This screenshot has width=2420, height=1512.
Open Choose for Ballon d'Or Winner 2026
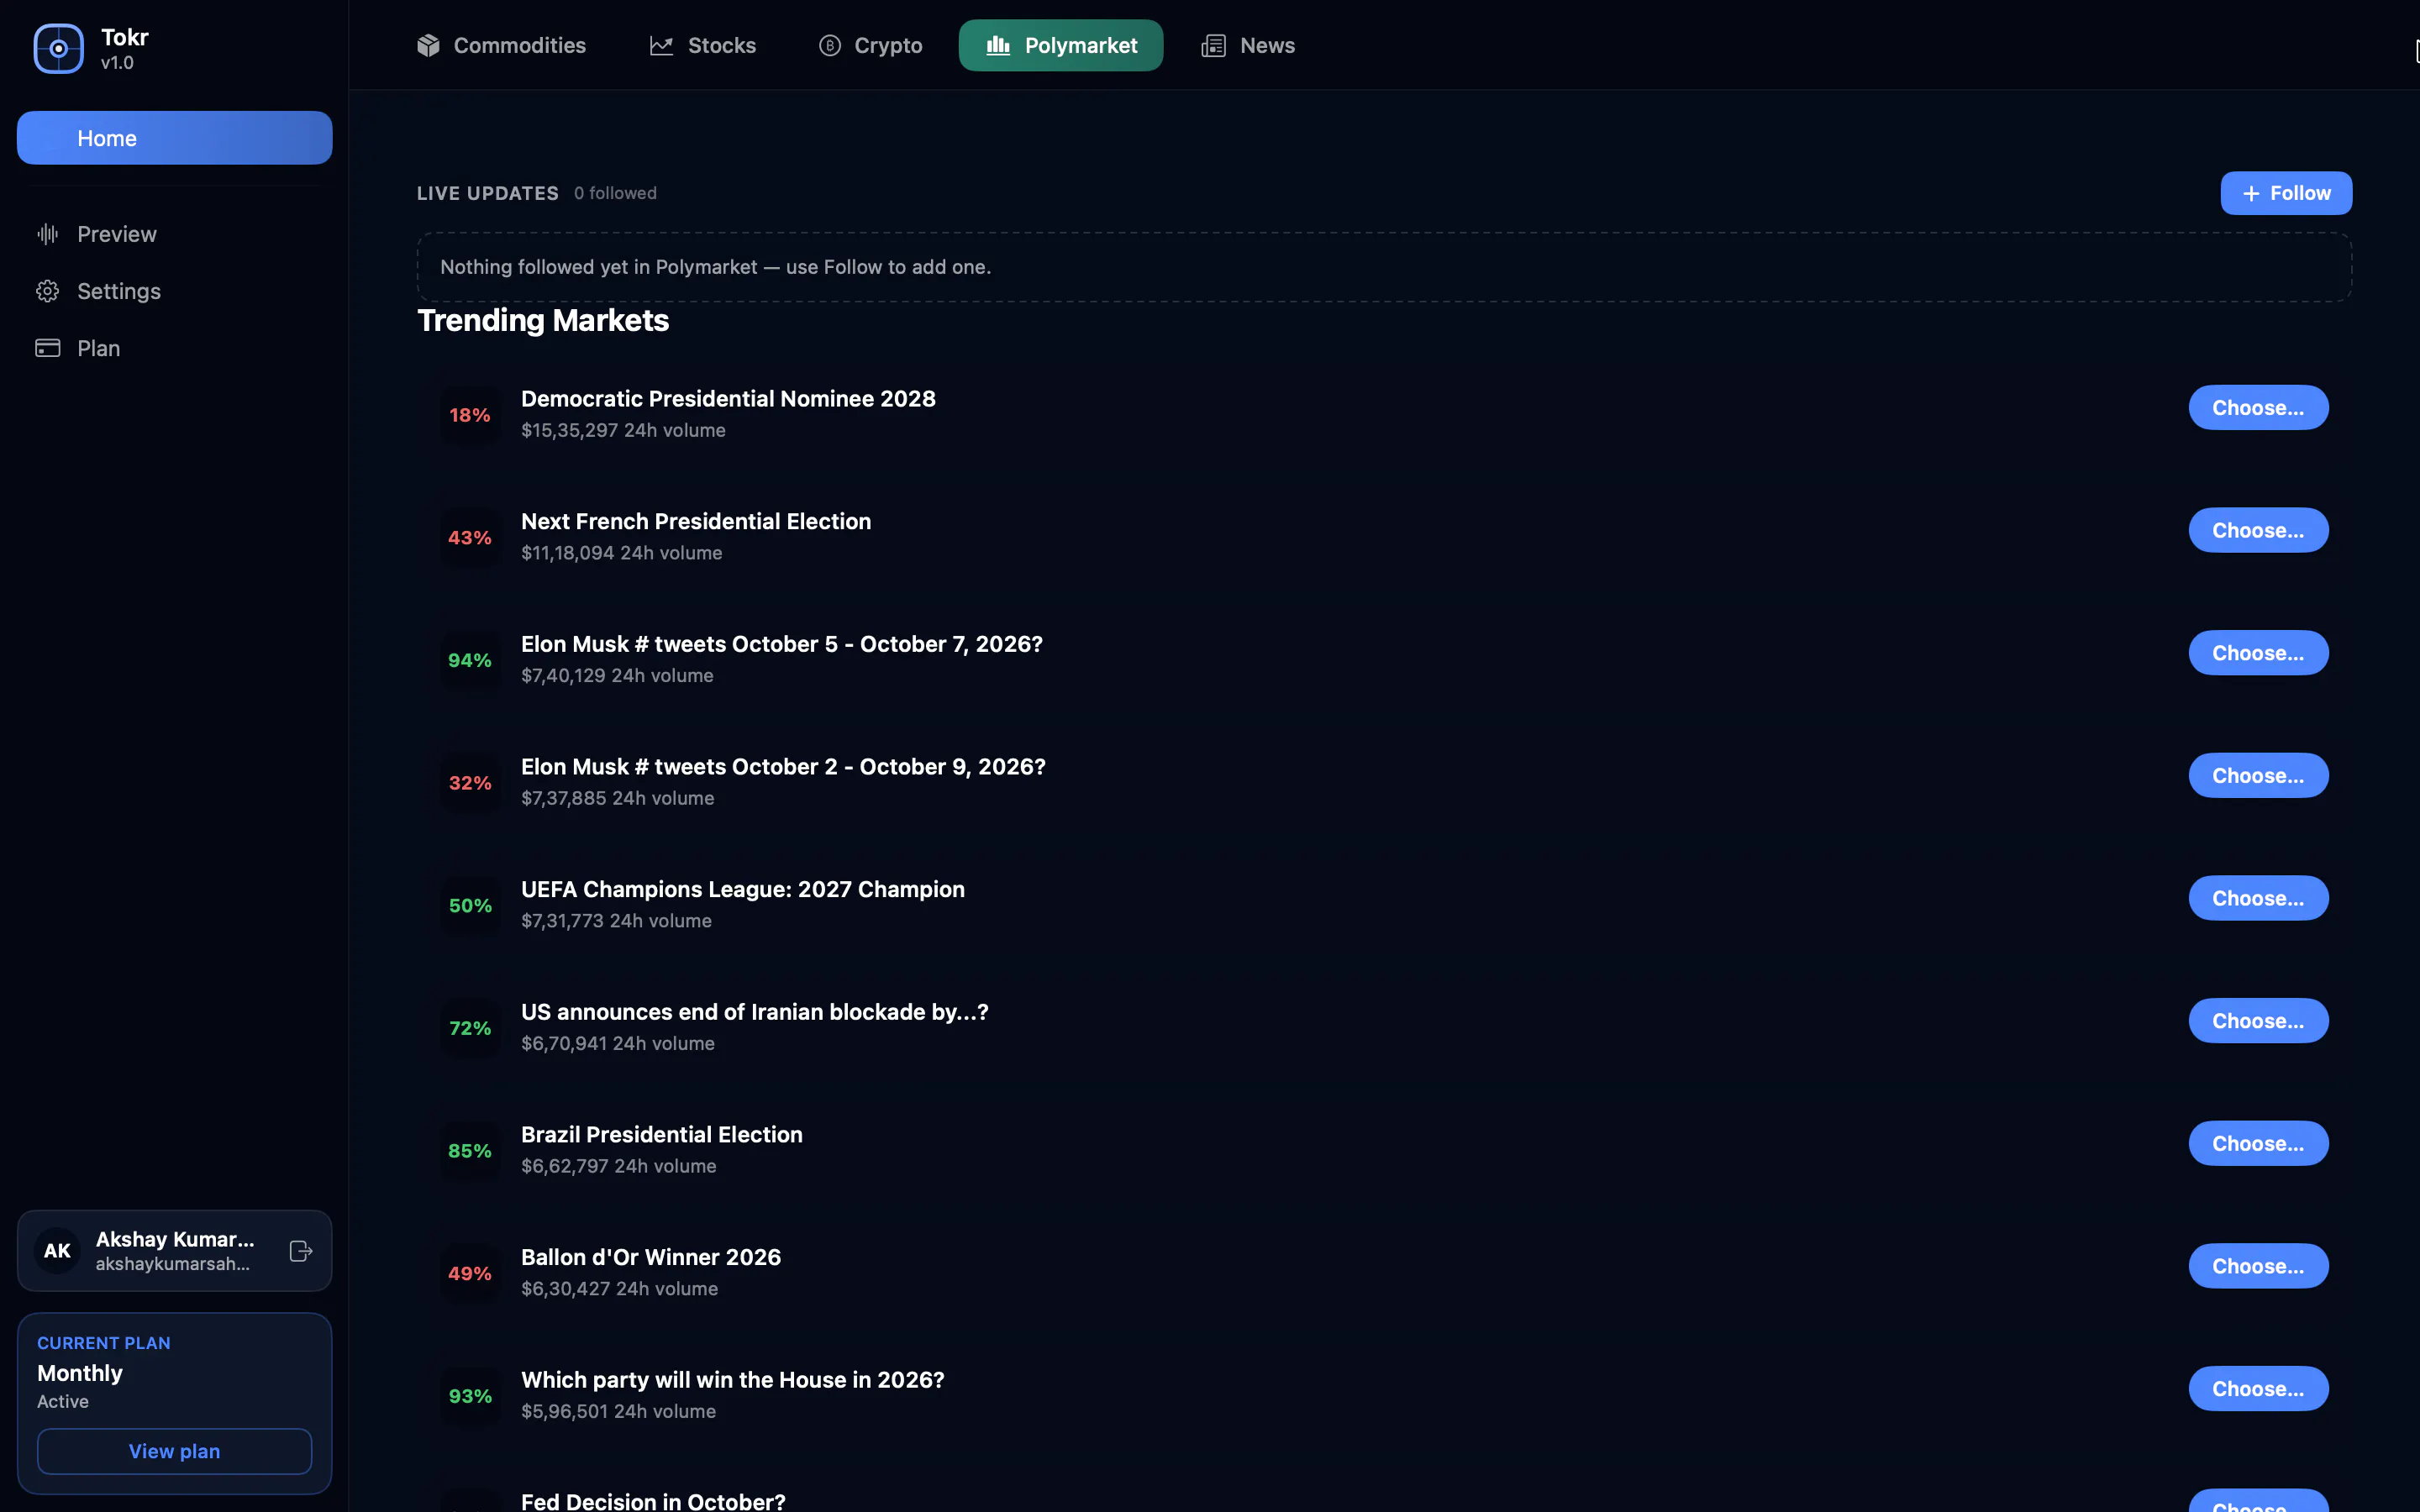[2258, 1266]
